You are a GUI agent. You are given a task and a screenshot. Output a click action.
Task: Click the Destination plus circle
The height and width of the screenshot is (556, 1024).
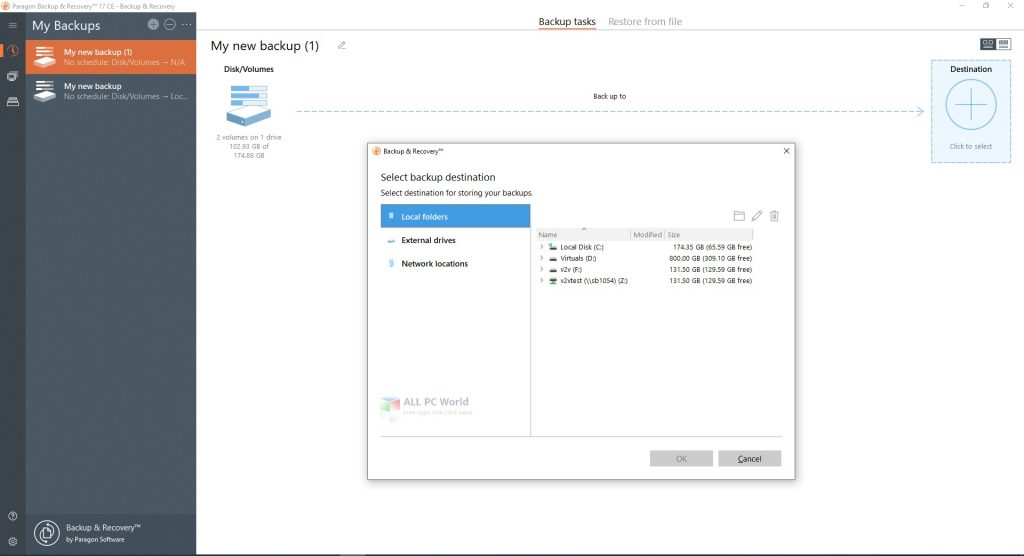click(971, 105)
